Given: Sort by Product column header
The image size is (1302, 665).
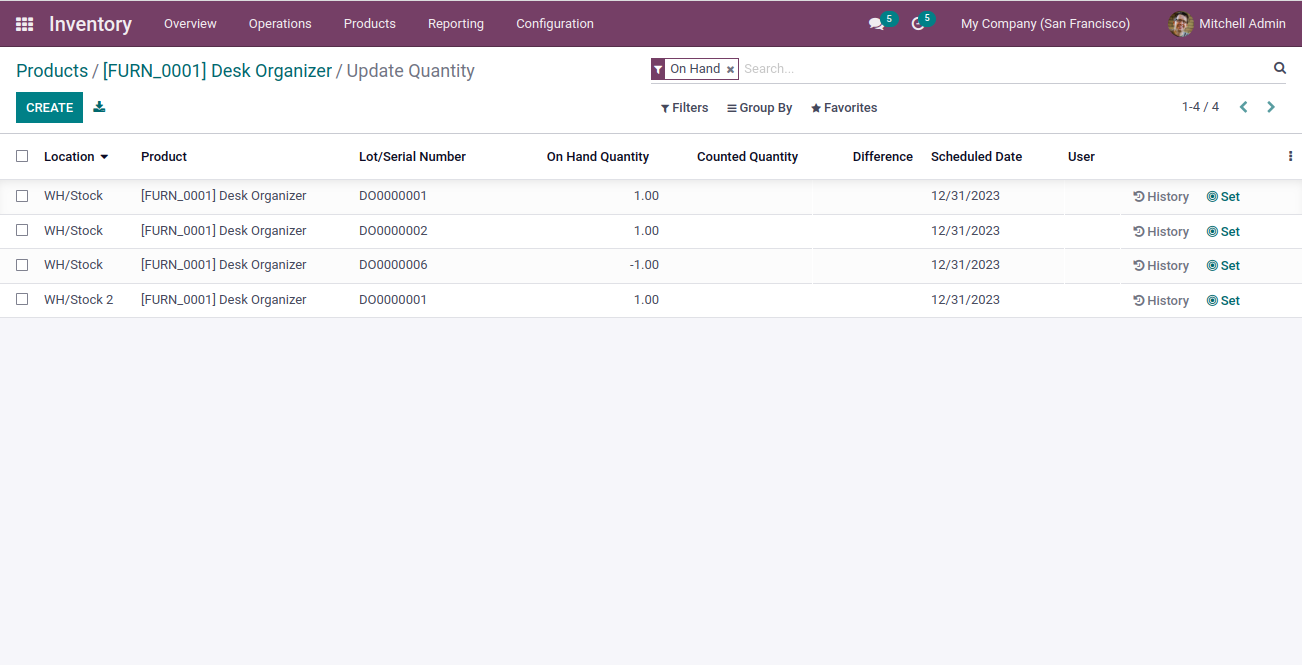Looking at the screenshot, I should pos(164,156).
